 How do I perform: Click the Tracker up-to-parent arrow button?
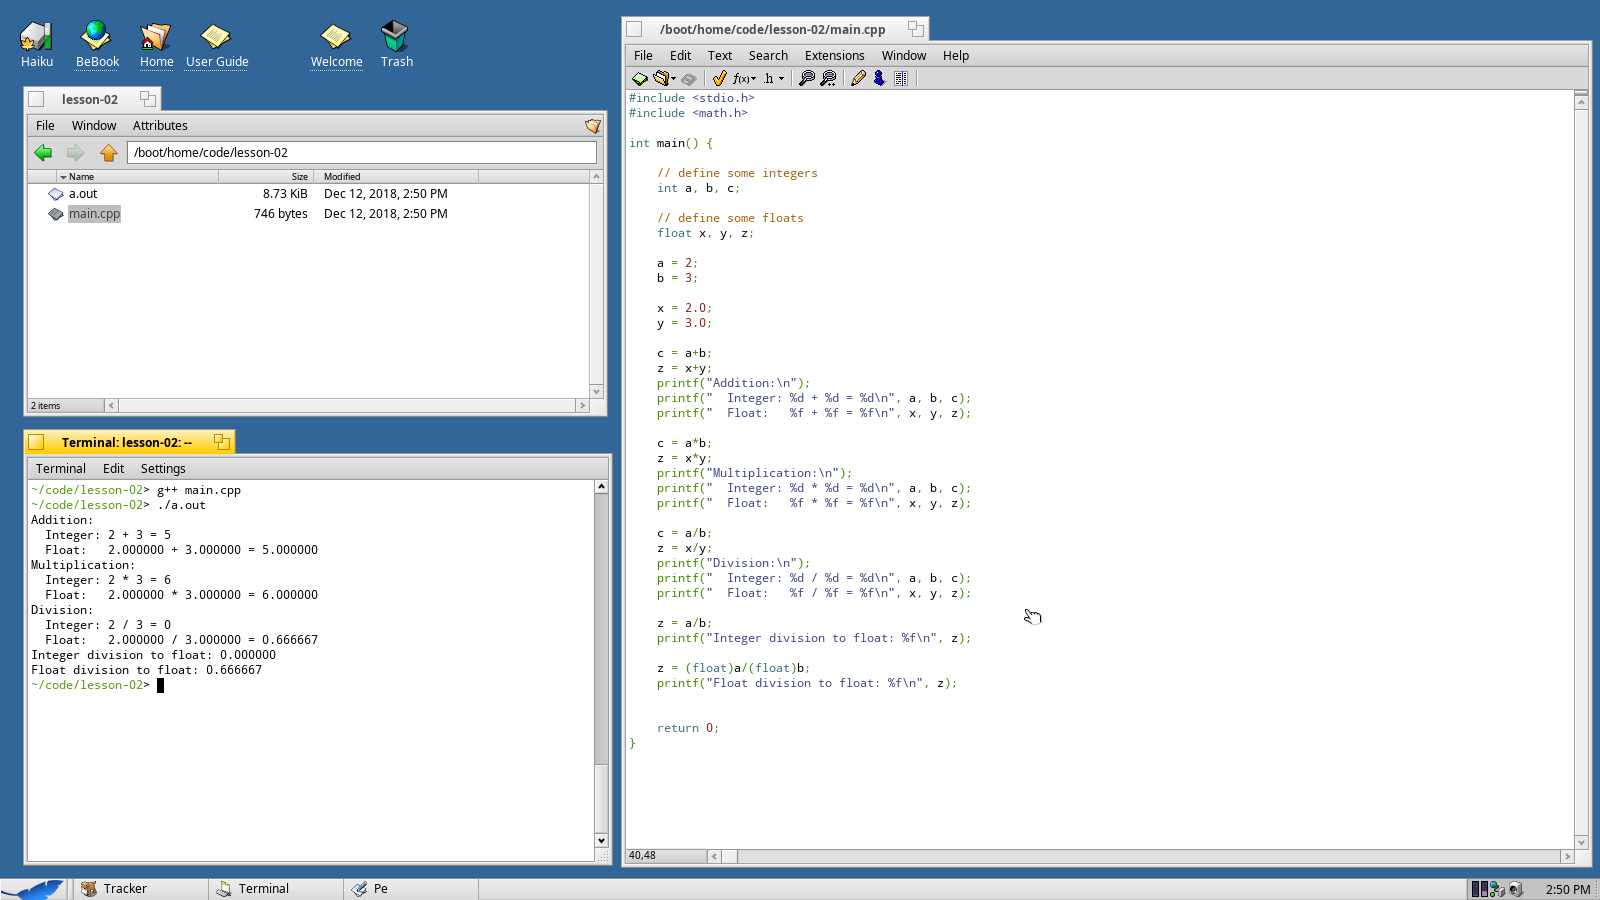108,153
